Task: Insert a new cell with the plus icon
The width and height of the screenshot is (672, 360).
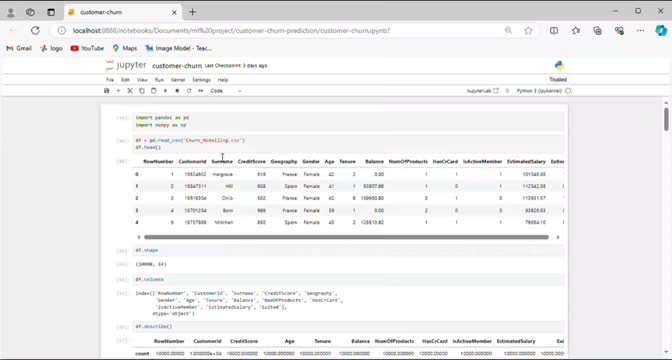Action: click(118, 91)
